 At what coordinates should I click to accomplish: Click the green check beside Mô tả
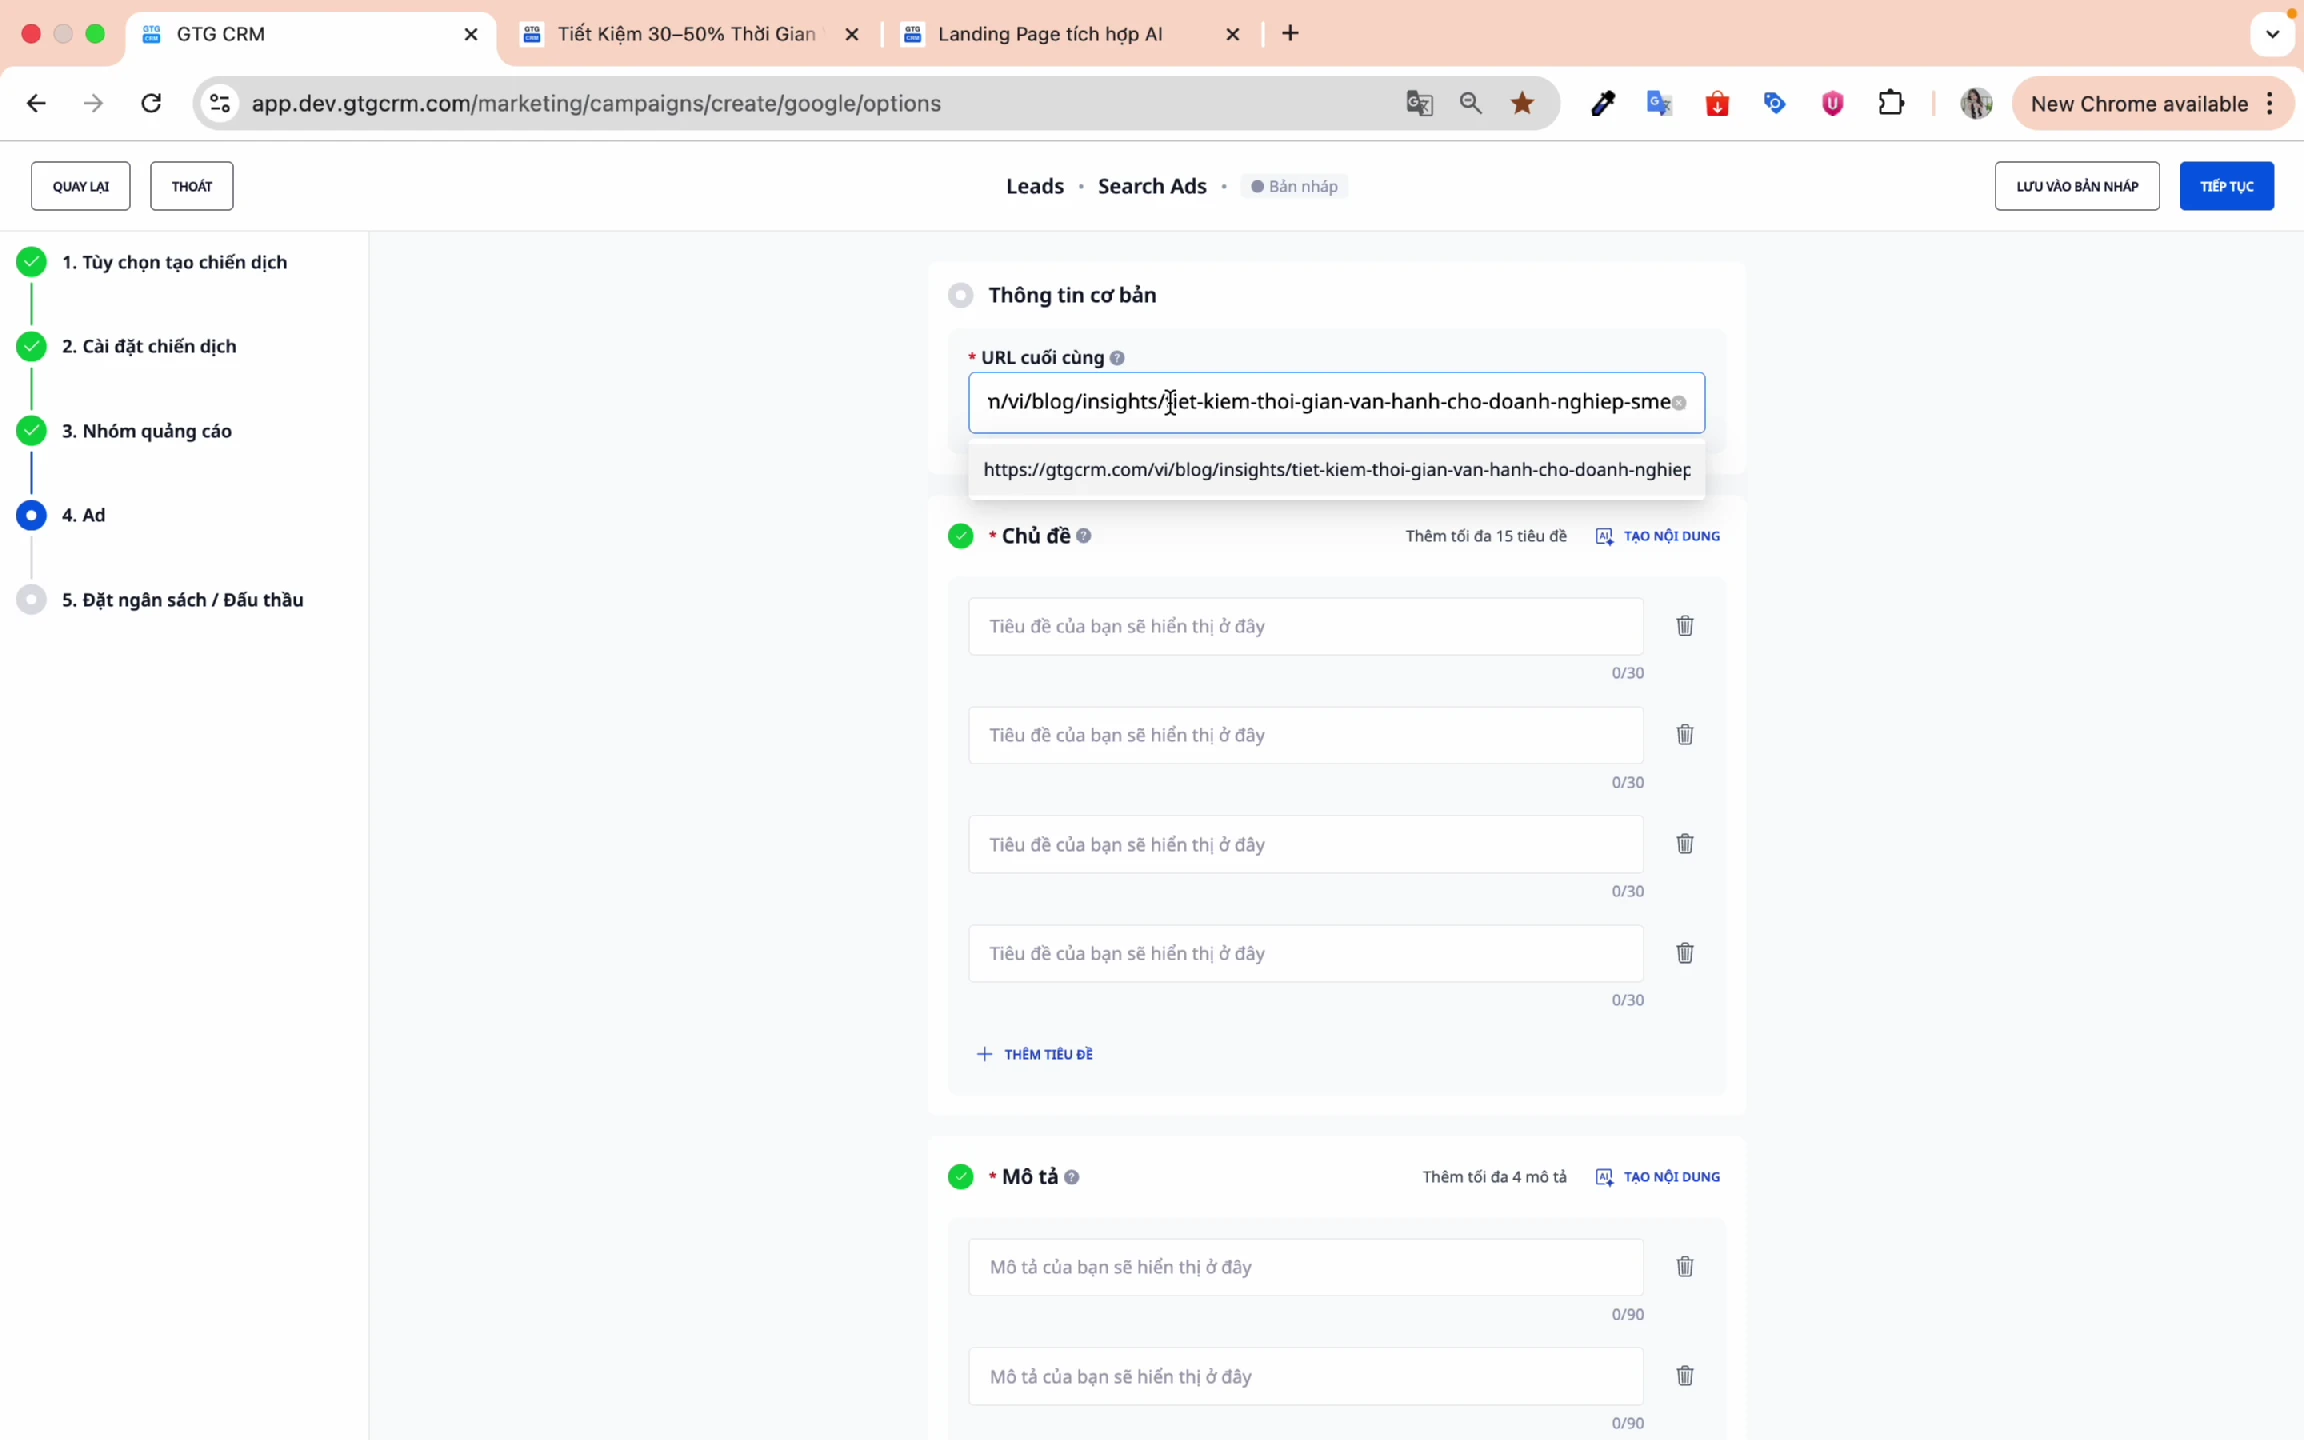(x=960, y=1177)
